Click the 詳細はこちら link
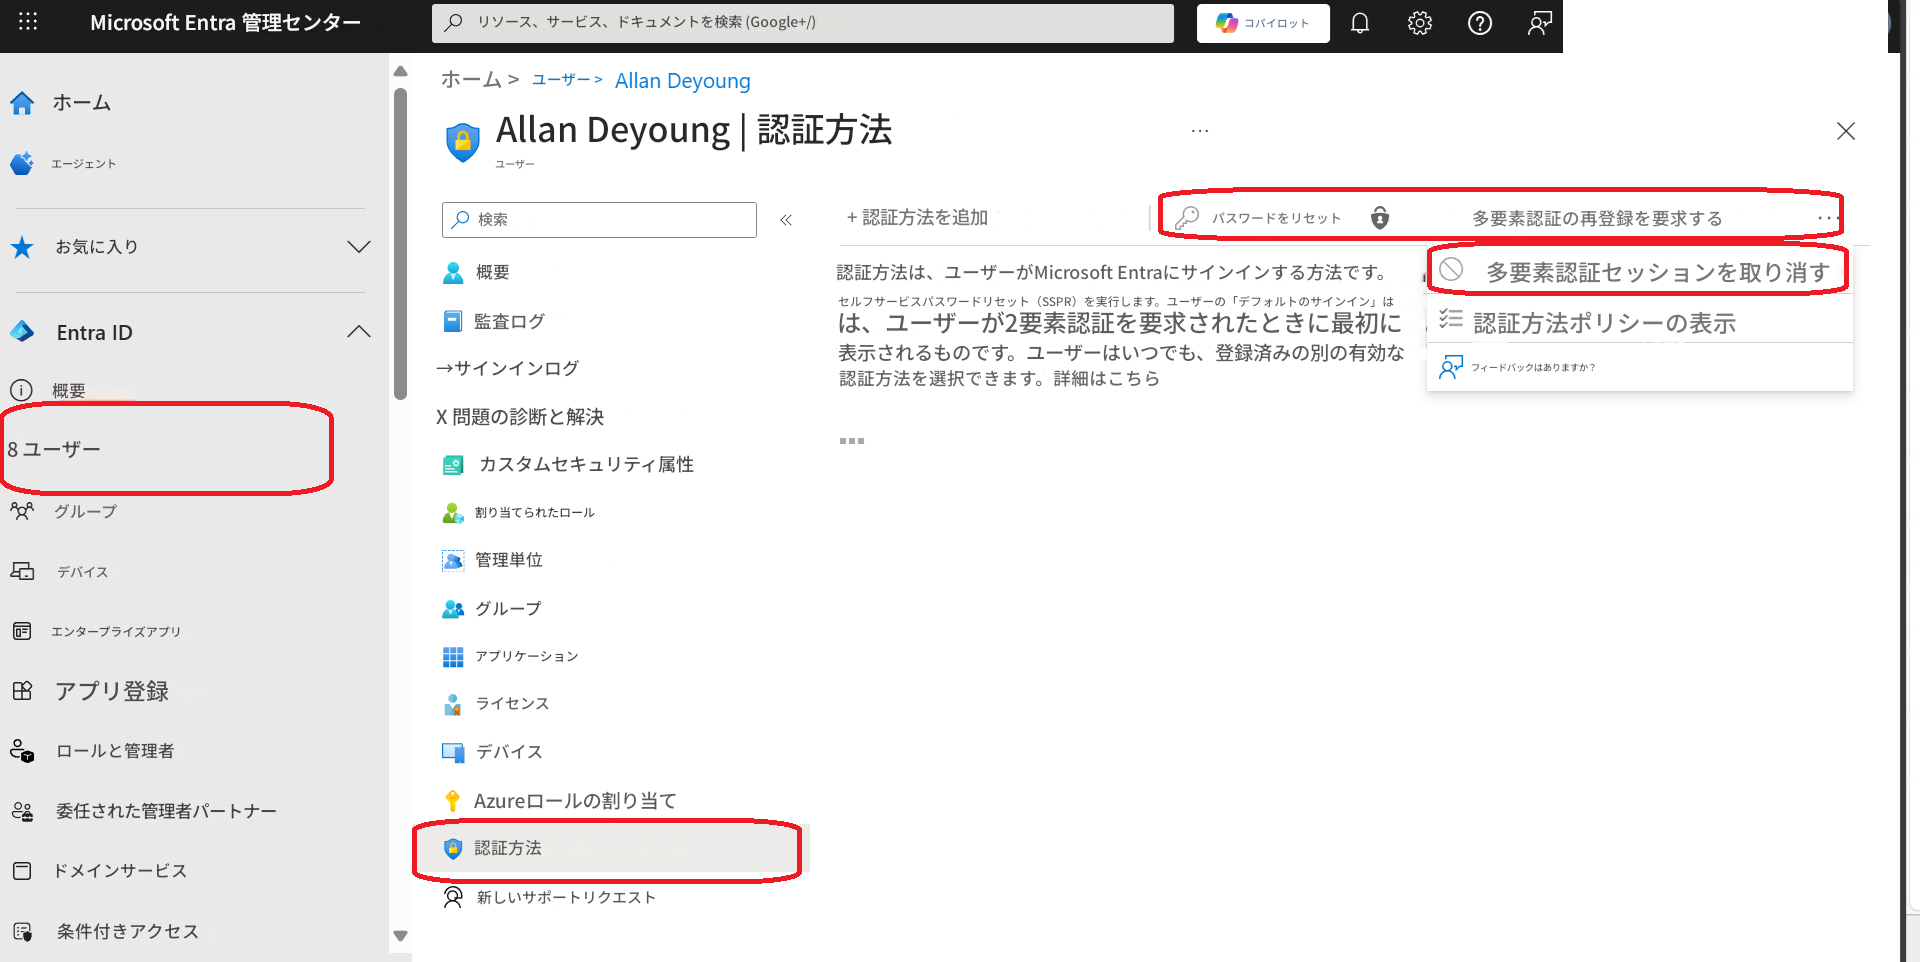The image size is (1920, 962). [1106, 379]
